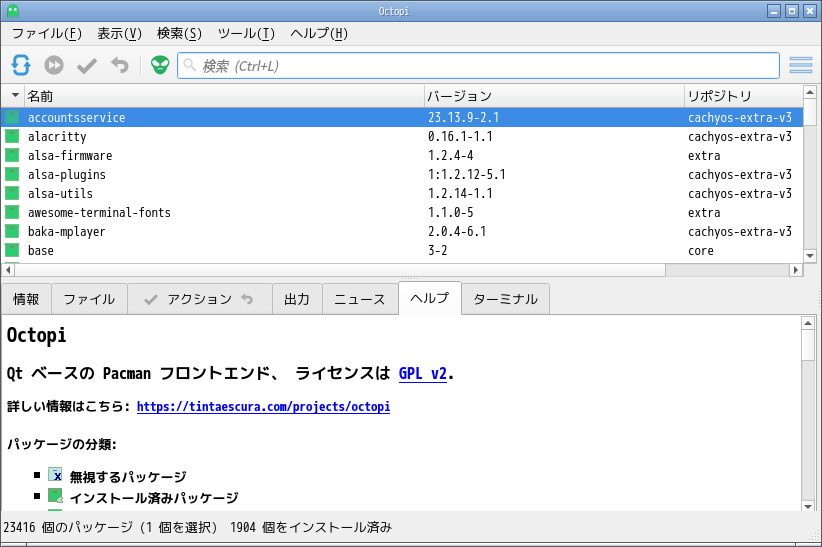Open the hamburger options menu icon
The image size is (822, 547).
(801, 66)
